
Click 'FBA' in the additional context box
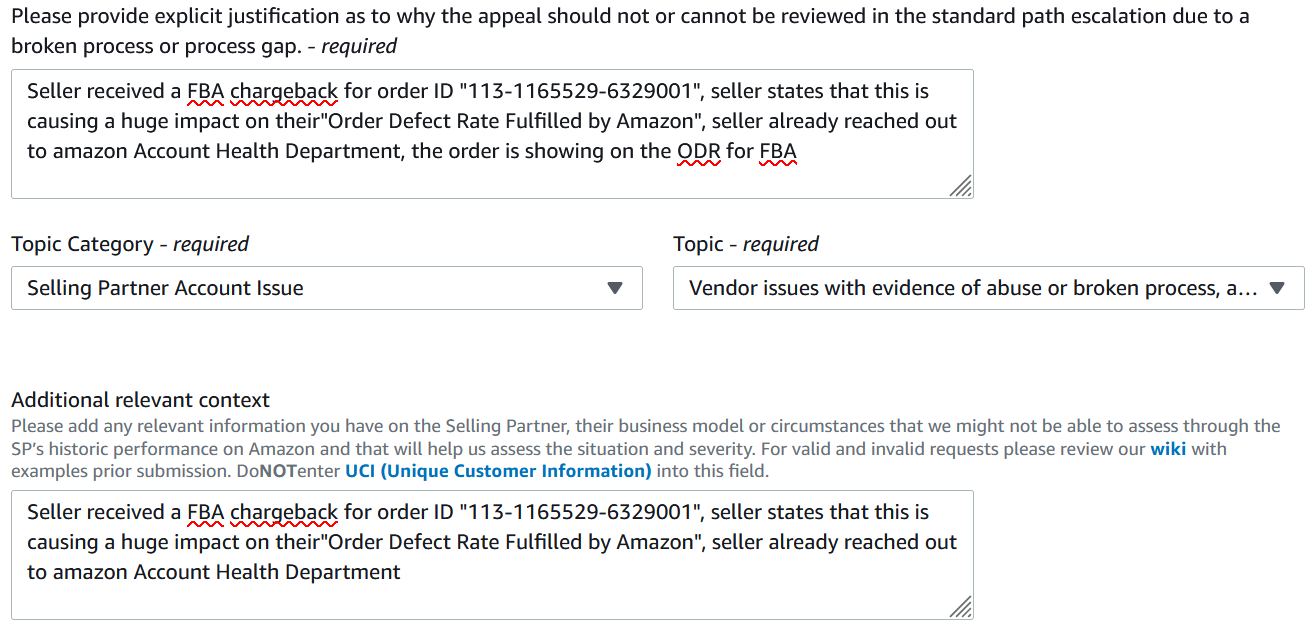point(205,513)
